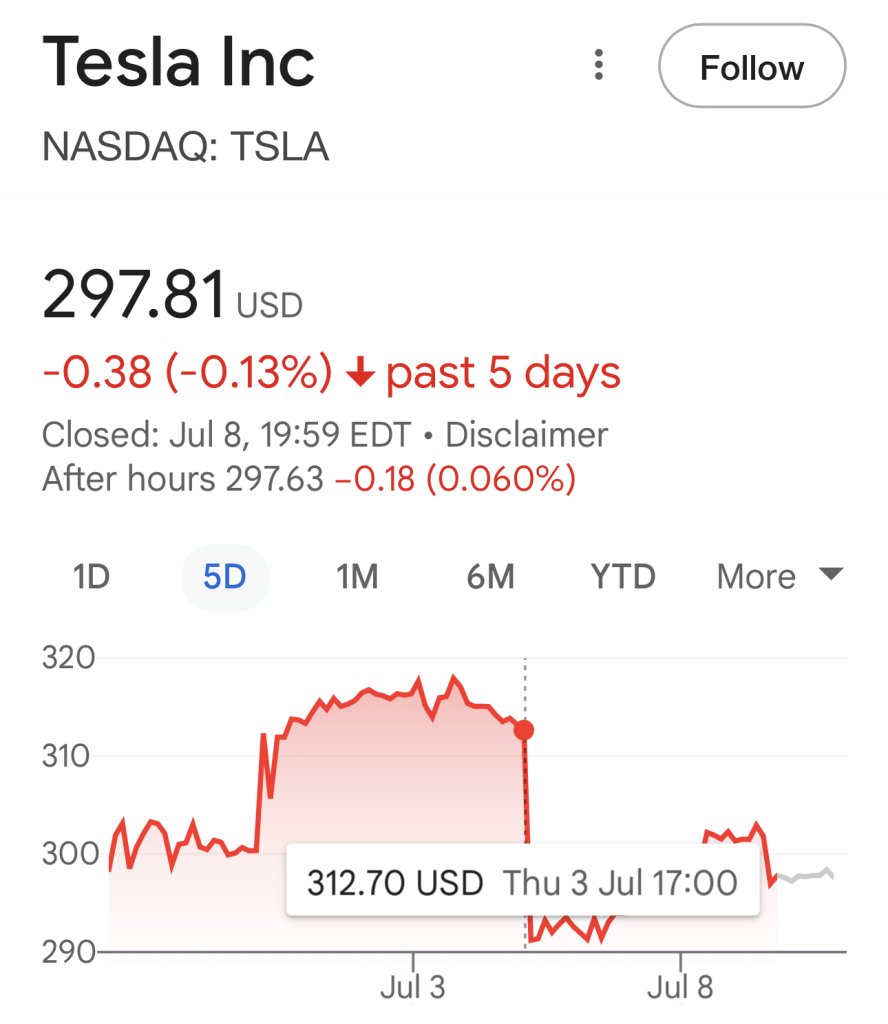Viewport: 888px width, 1024px height.
Task: Click the NASDAQ: TSLA ticker text
Action: [x=185, y=146]
